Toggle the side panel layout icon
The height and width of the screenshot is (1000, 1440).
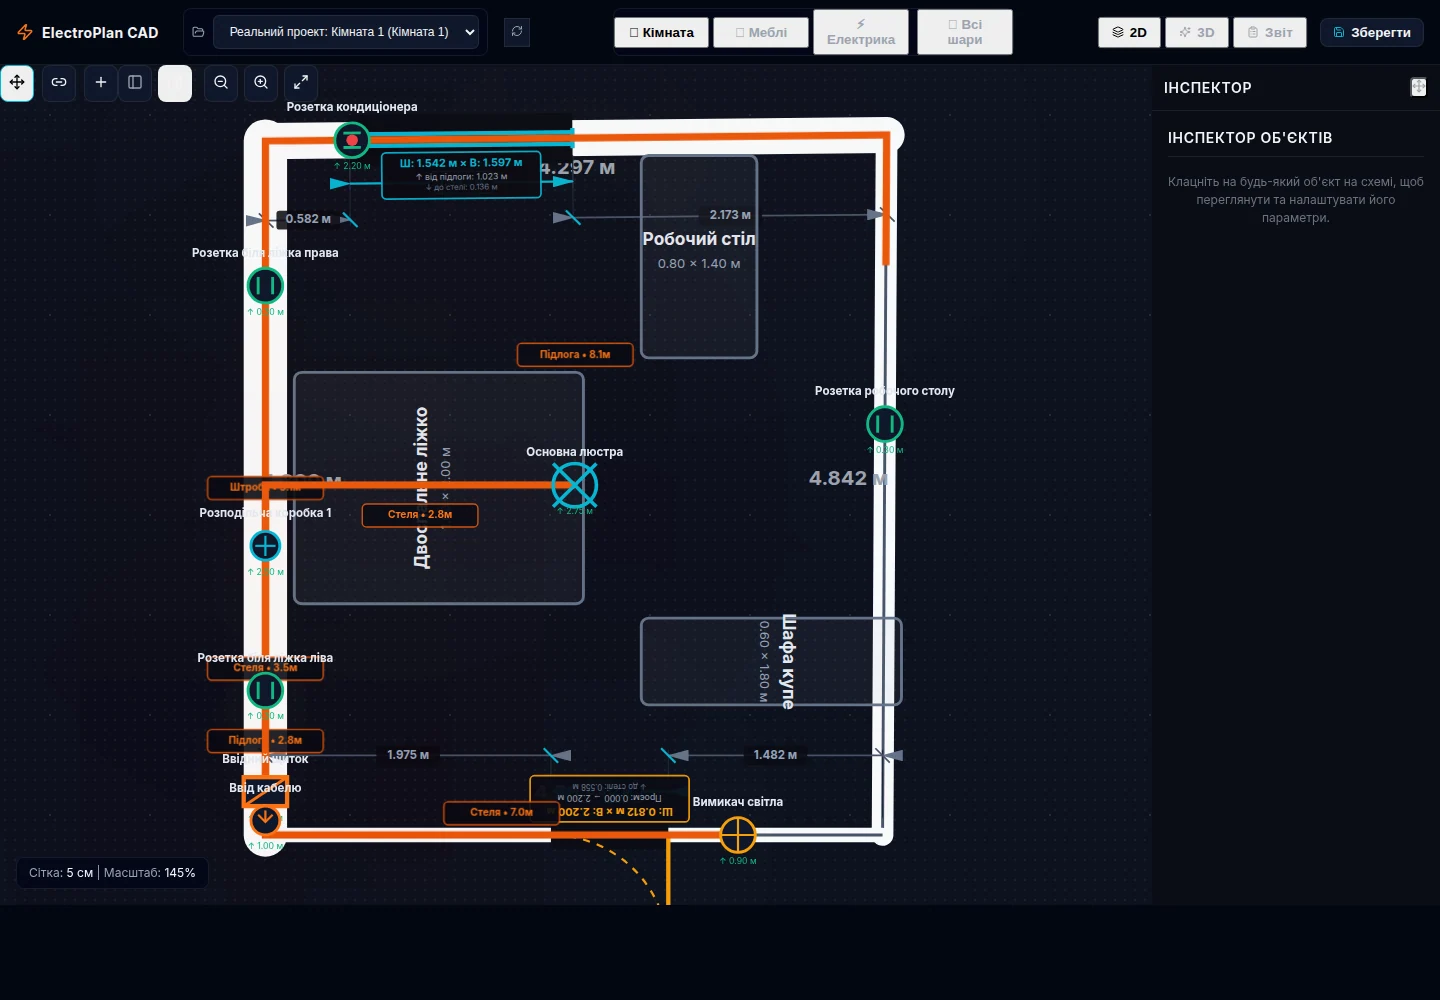[x=135, y=83]
